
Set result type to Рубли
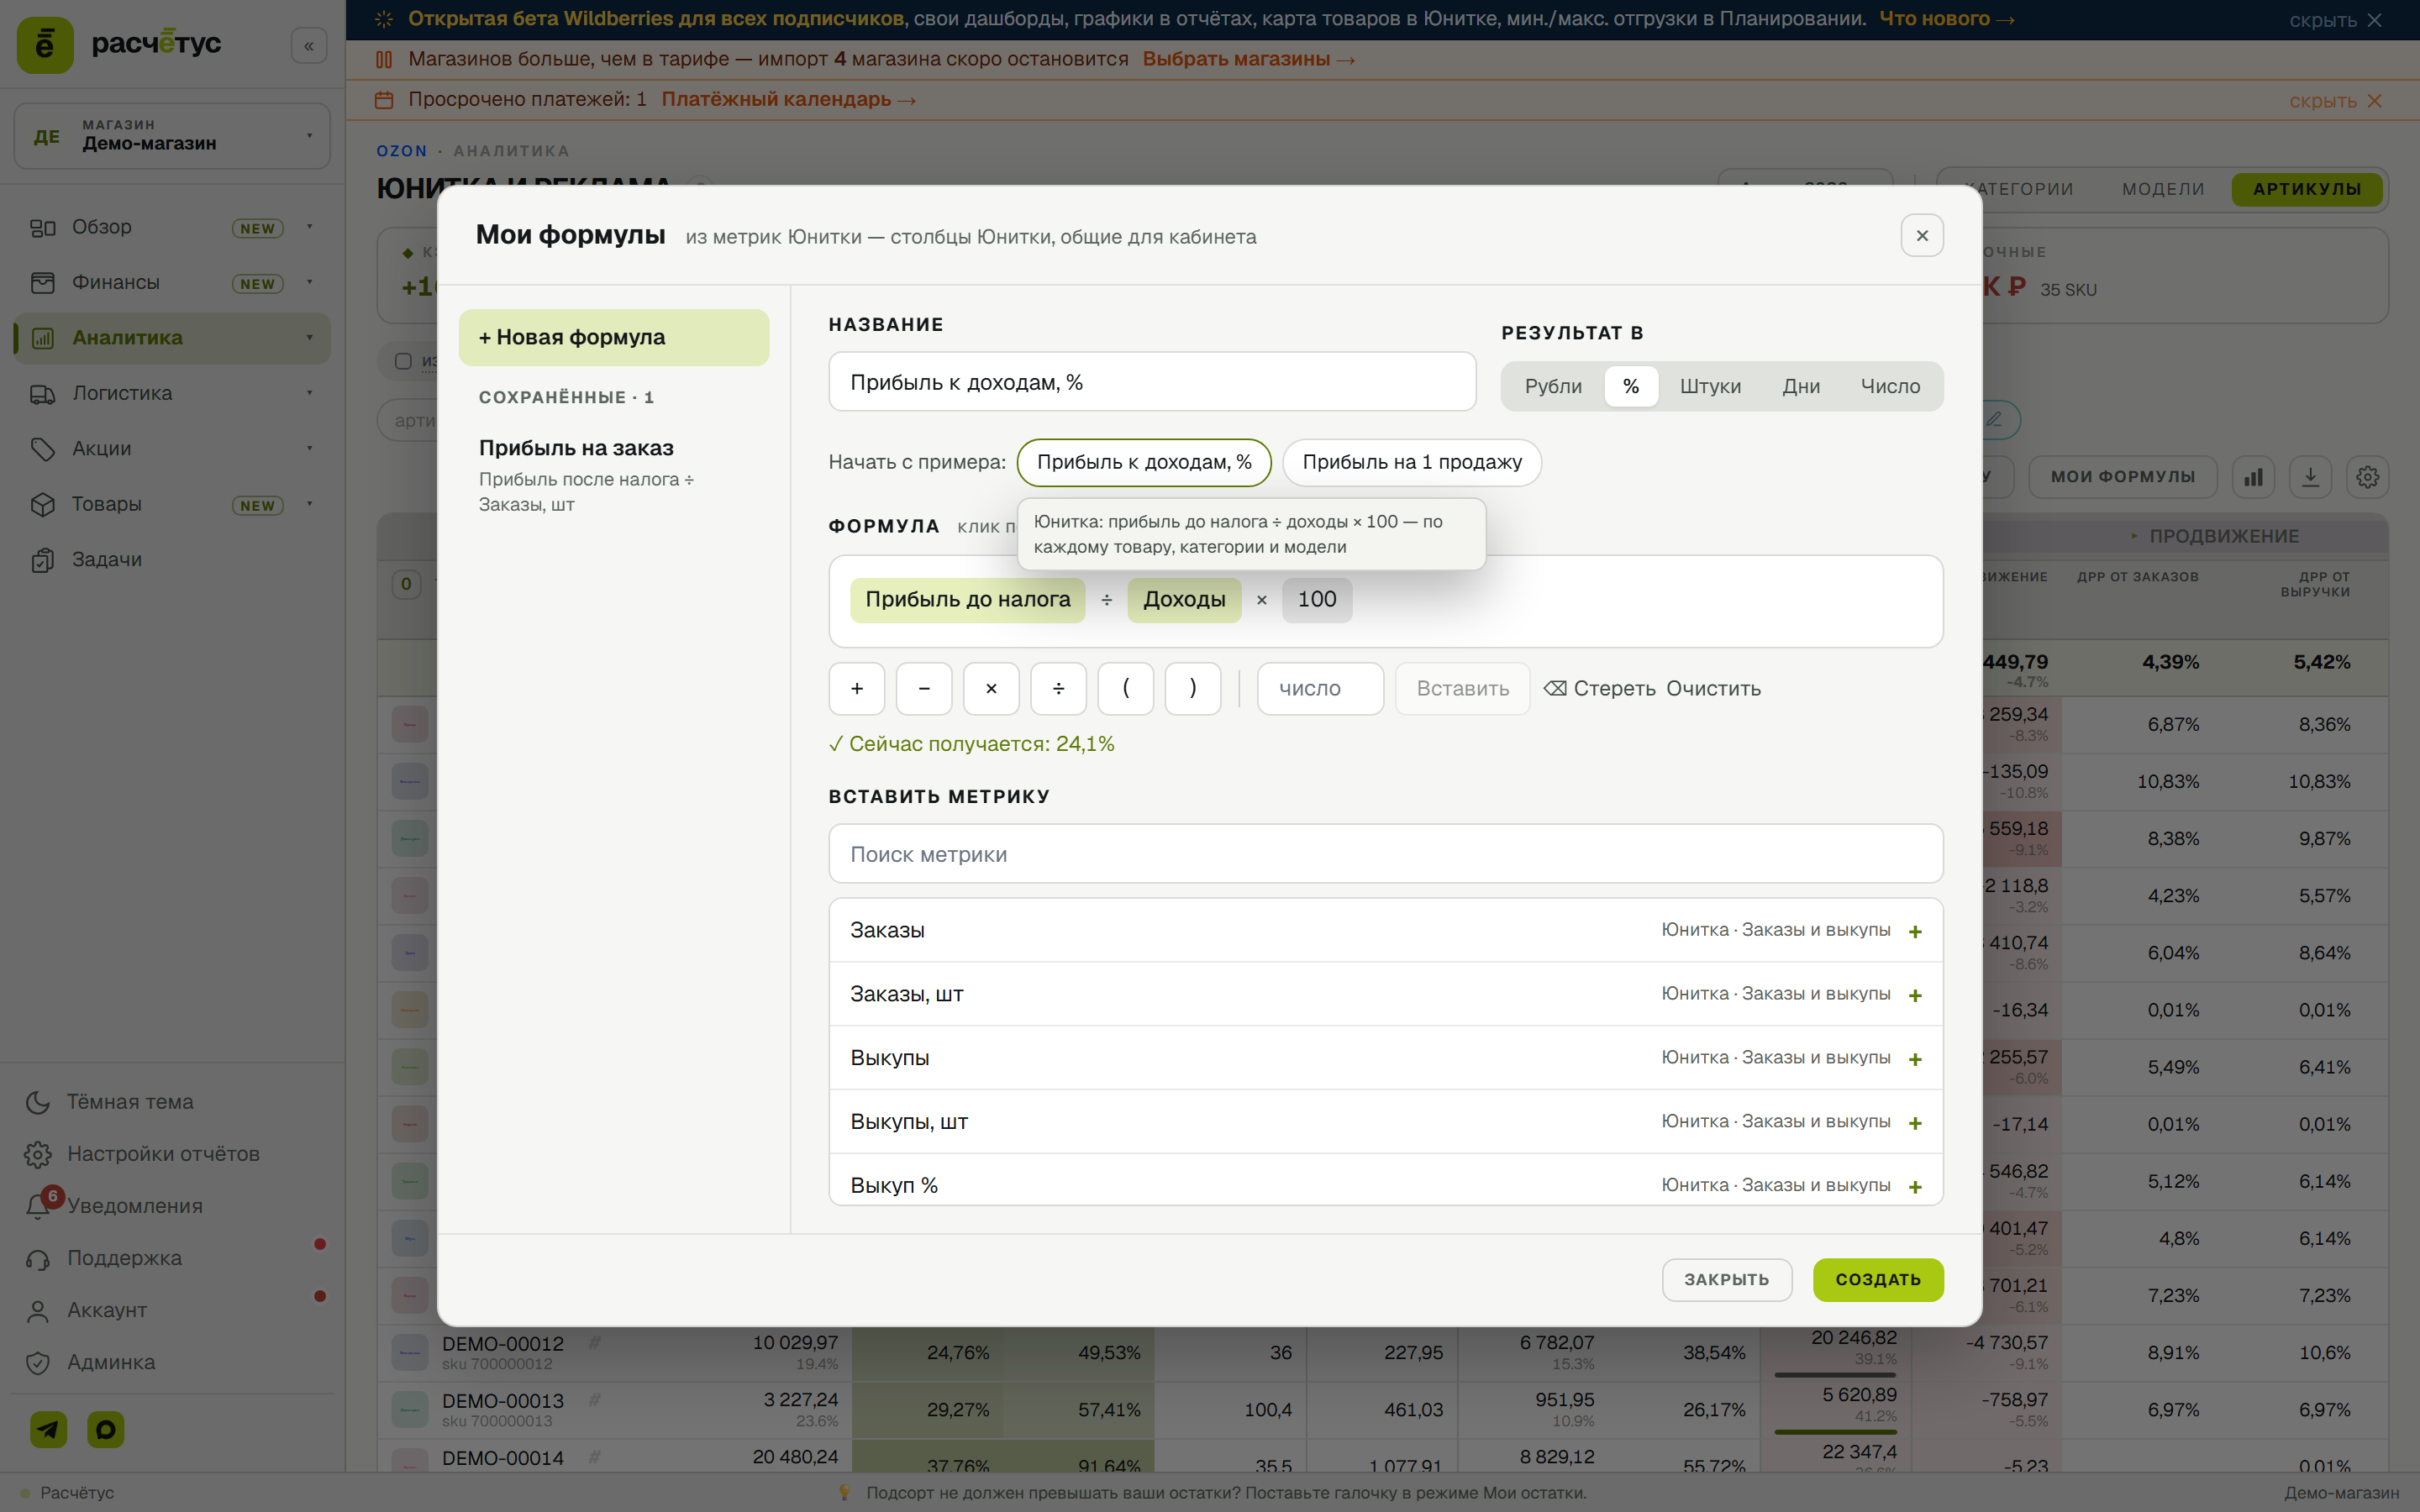[x=1552, y=386]
